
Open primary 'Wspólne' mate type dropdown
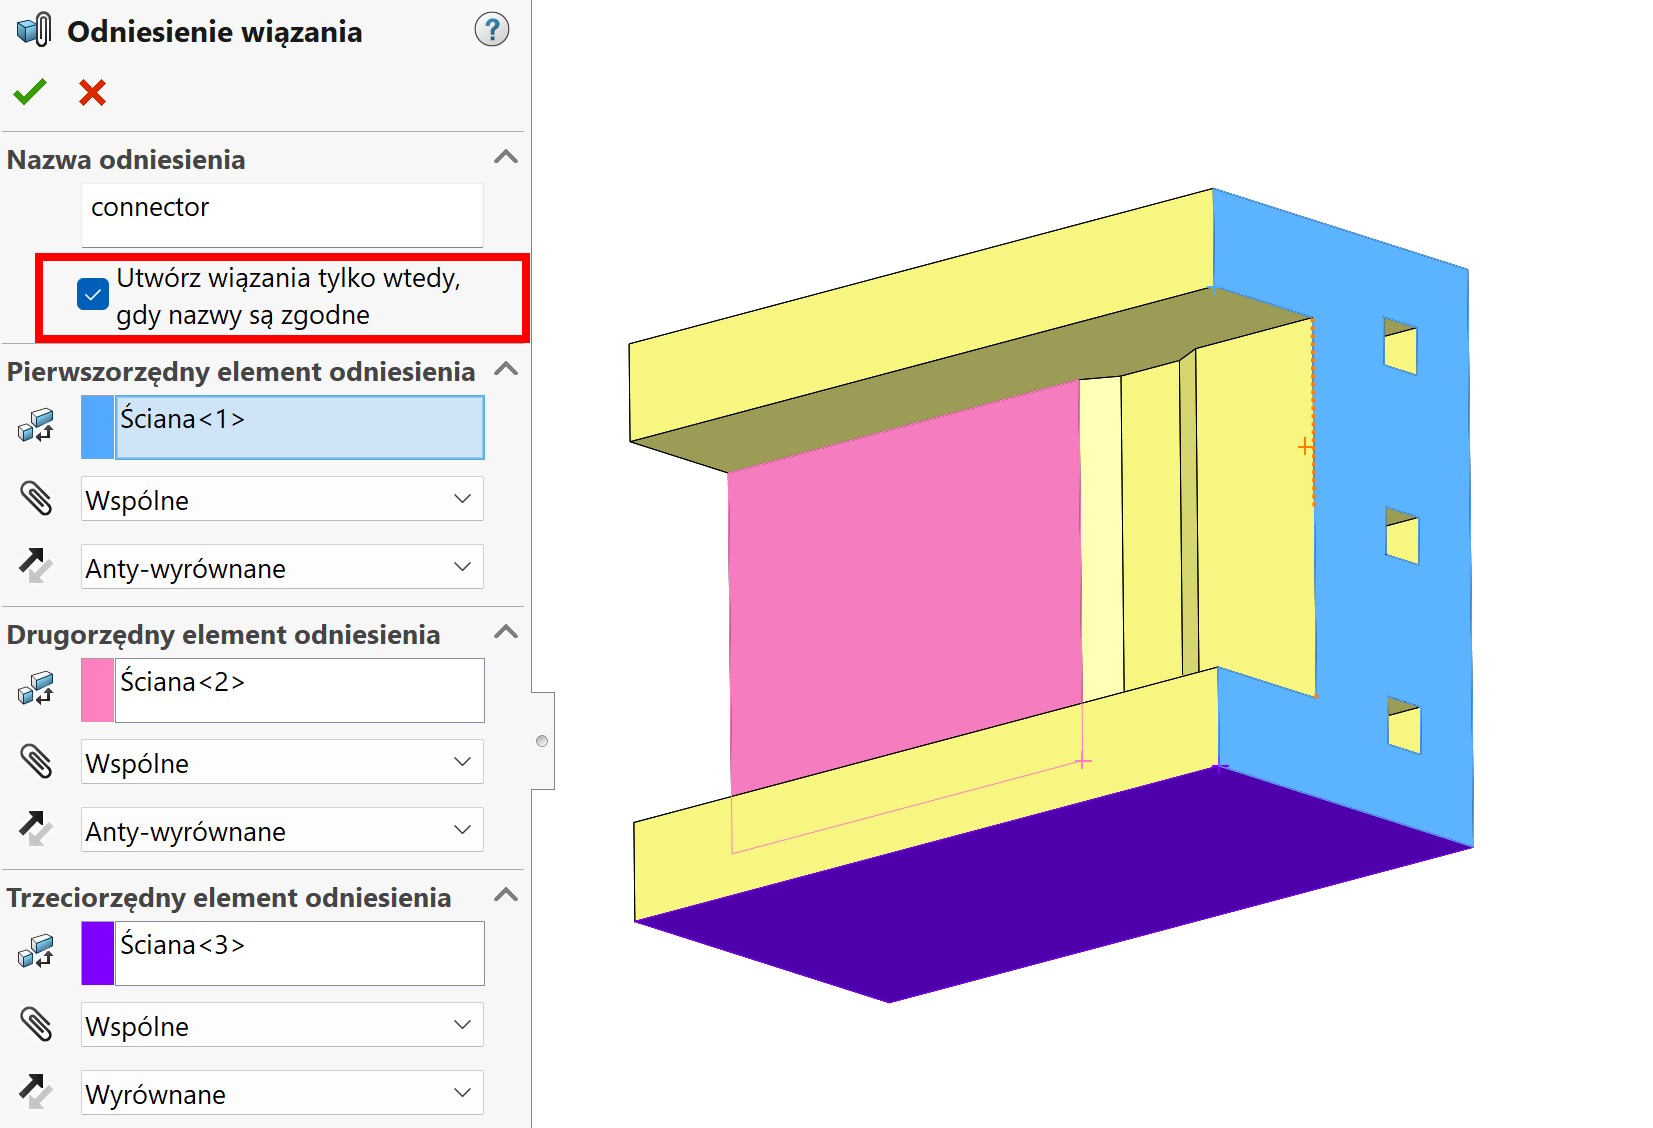coord(282,499)
